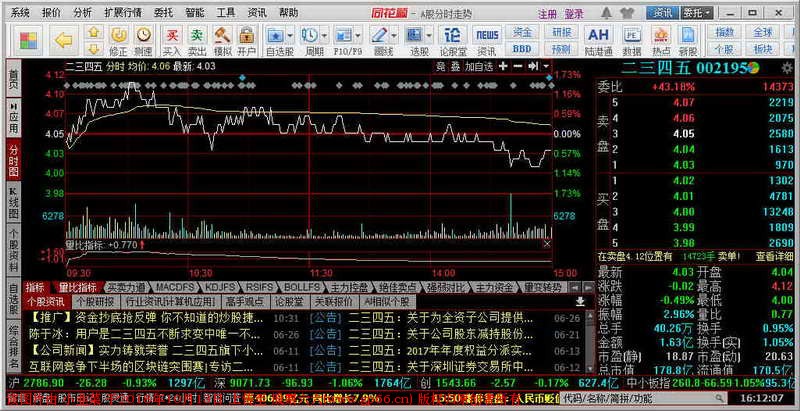Viewport: 800px width, 411px height.
Task: Click the 卖出 (sell) toolbar icon
Action: pyautogui.click(x=196, y=38)
